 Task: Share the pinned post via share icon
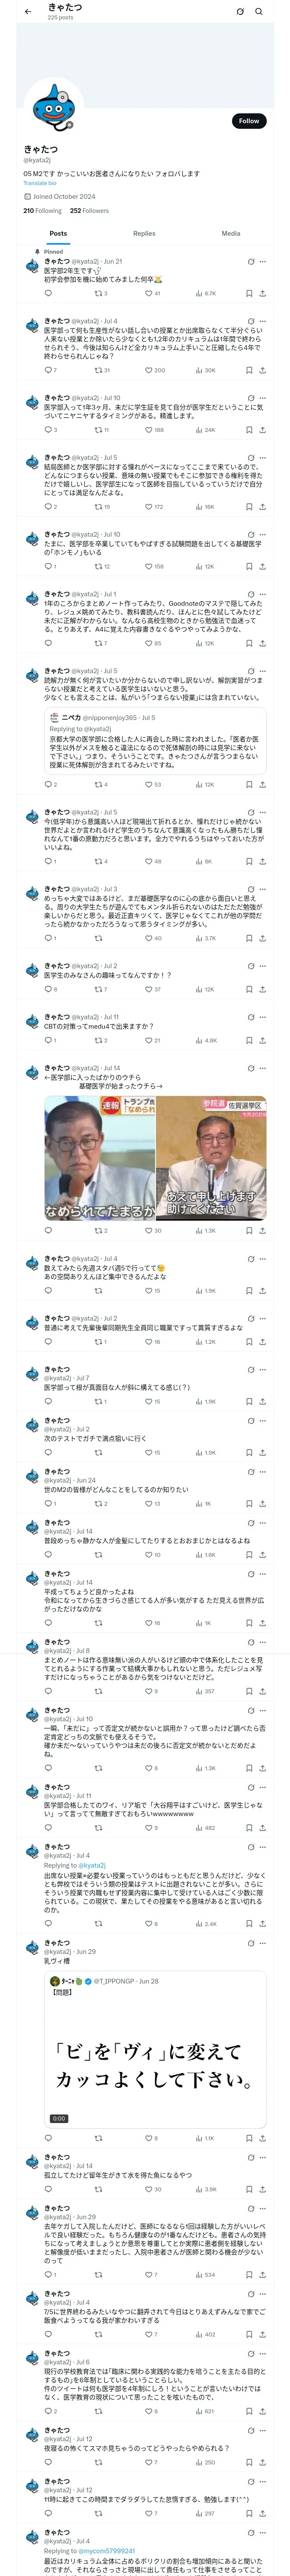[x=262, y=293]
